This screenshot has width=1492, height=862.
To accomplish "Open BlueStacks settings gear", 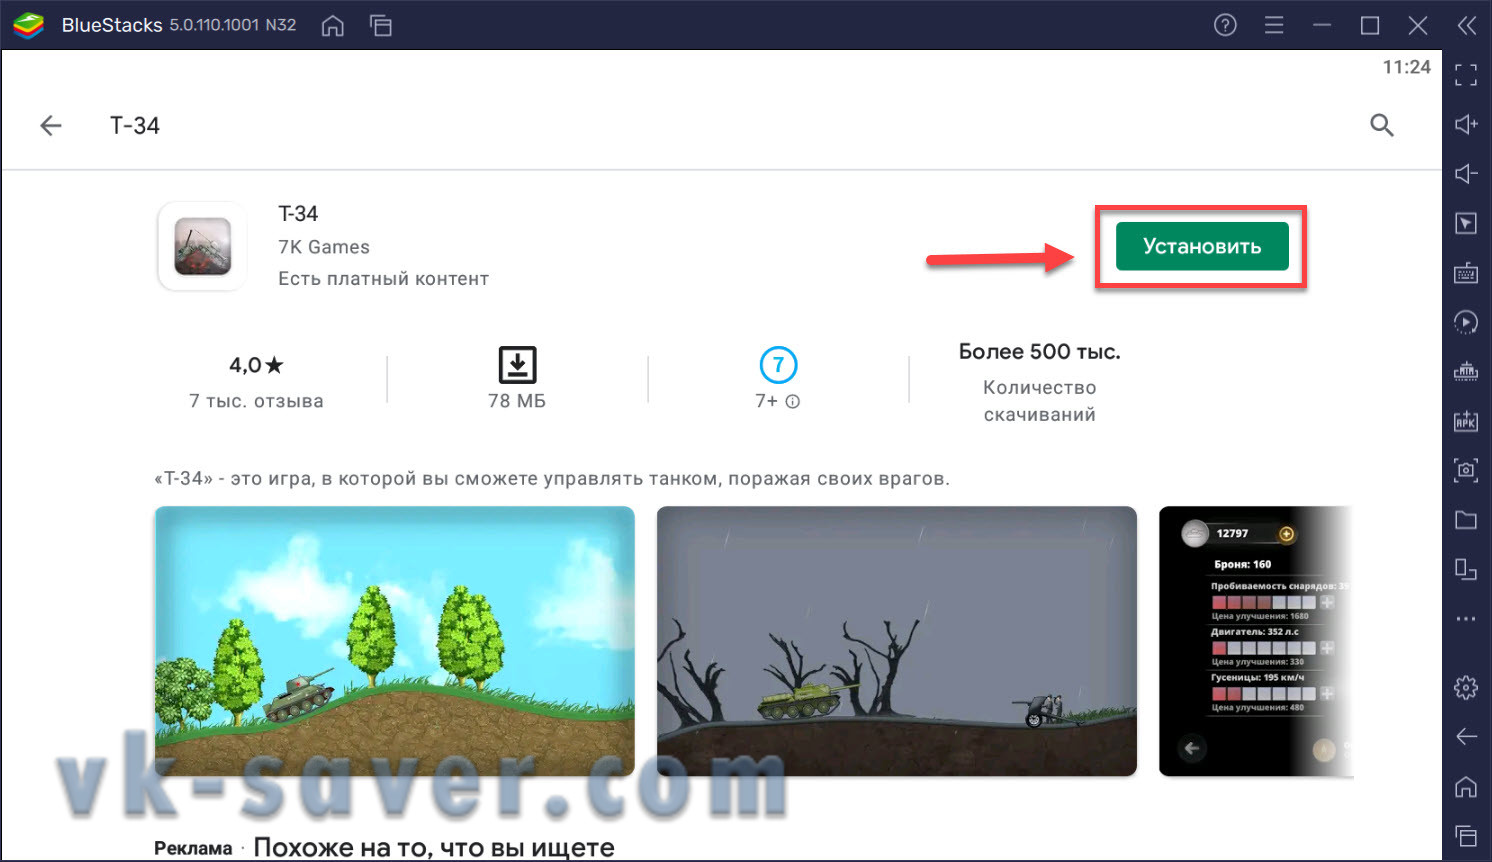I will tap(1466, 688).
